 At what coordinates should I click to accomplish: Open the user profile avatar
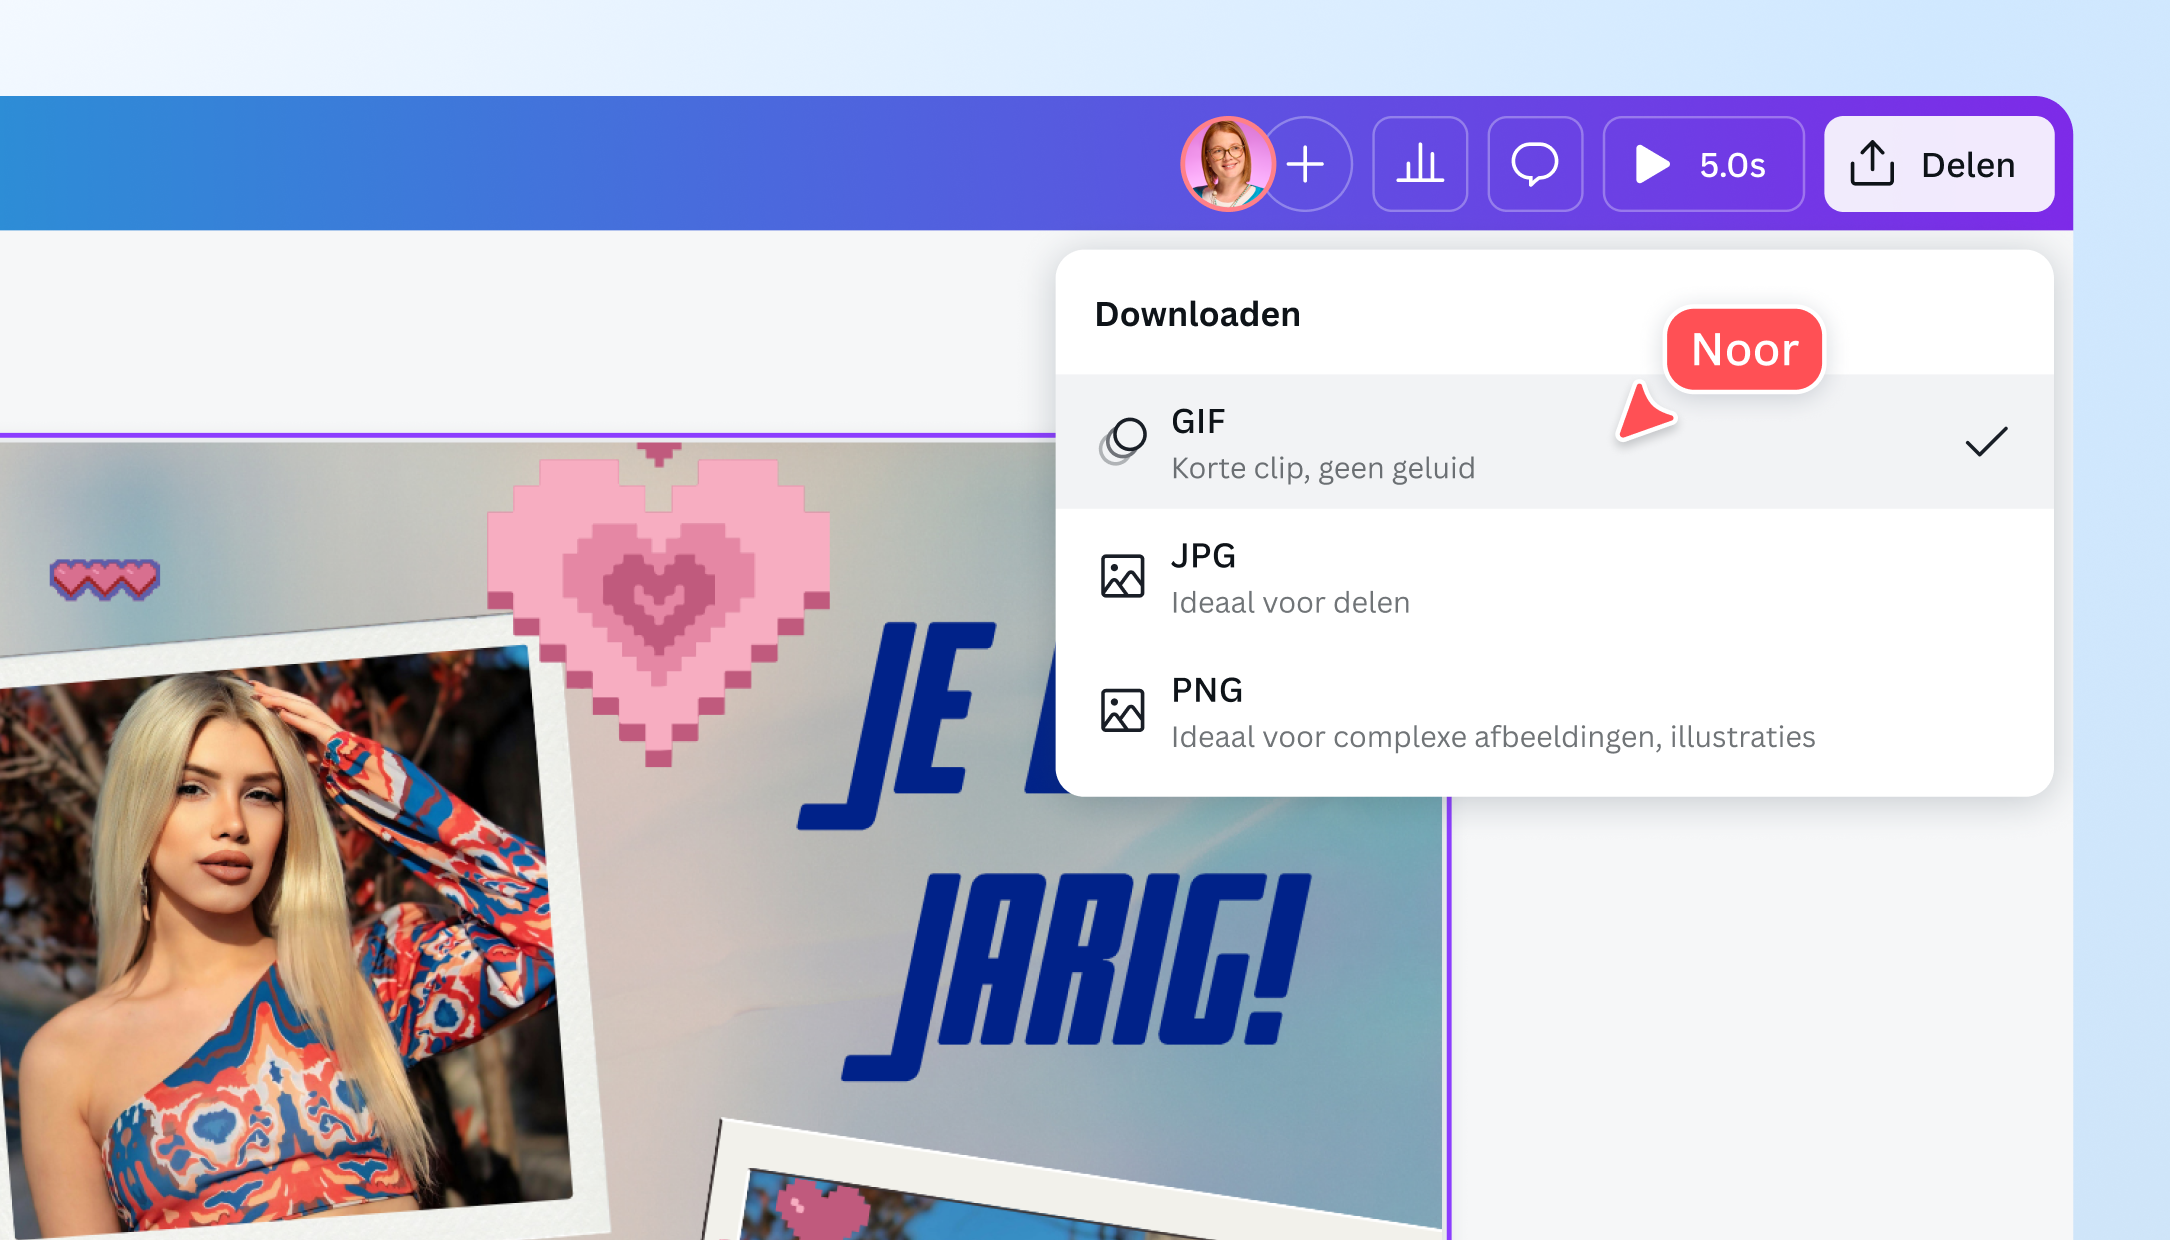1227,164
